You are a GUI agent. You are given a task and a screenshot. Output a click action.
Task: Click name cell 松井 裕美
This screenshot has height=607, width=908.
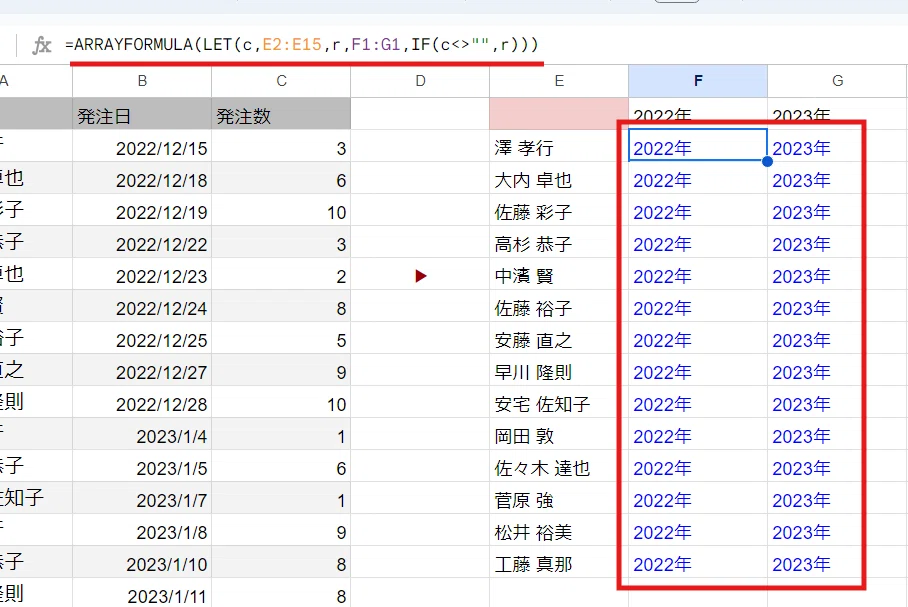click(559, 530)
